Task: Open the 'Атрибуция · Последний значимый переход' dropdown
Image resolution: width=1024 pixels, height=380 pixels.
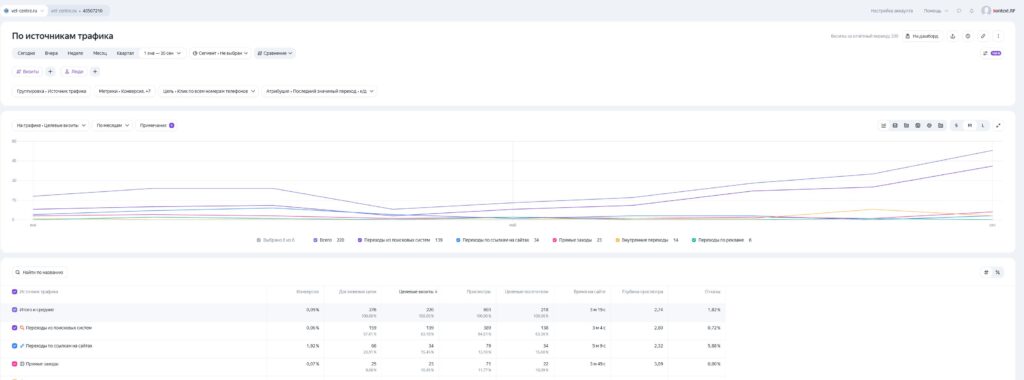Action: pyautogui.click(x=319, y=91)
